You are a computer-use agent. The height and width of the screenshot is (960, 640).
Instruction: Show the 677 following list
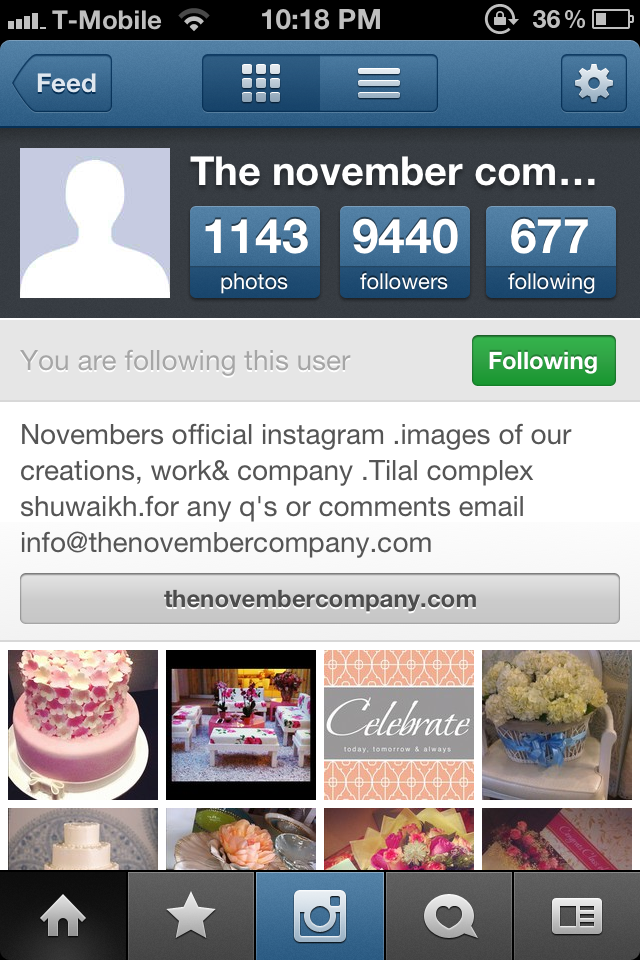(x=551, y=252)
